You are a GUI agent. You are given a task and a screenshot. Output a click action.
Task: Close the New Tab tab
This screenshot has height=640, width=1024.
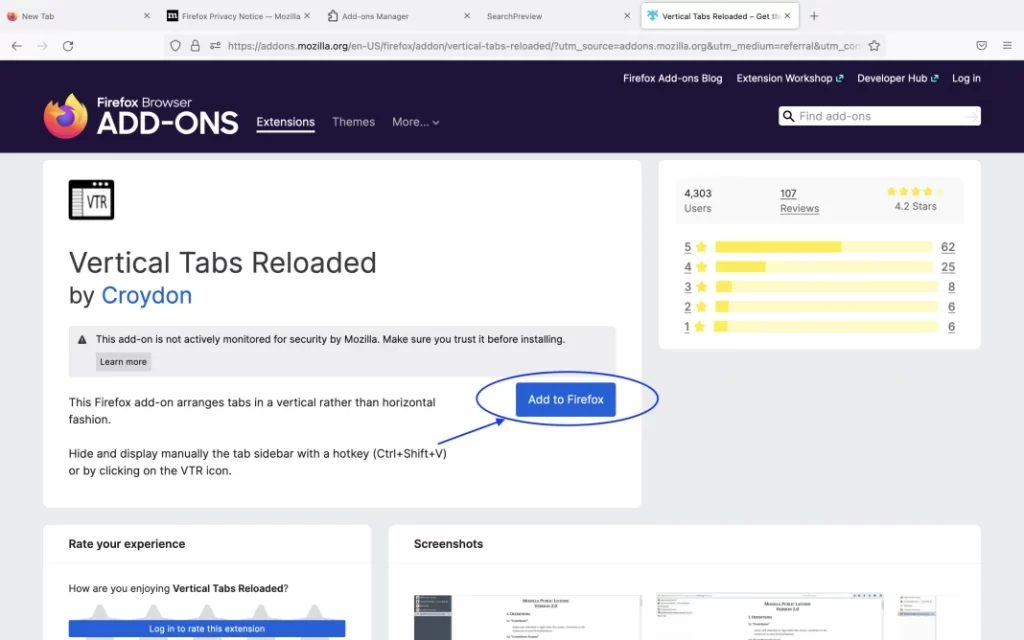(146, 16)
